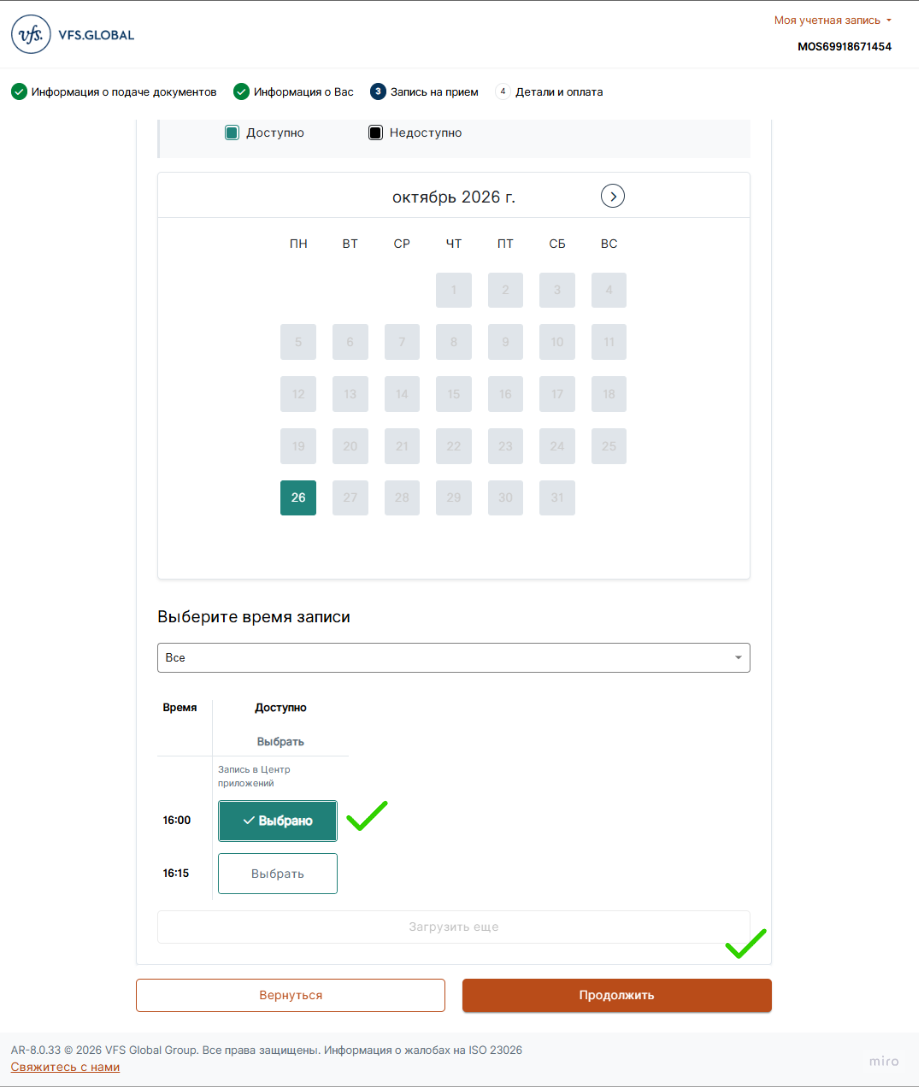Click the 16:15 time label

[176, 873]
